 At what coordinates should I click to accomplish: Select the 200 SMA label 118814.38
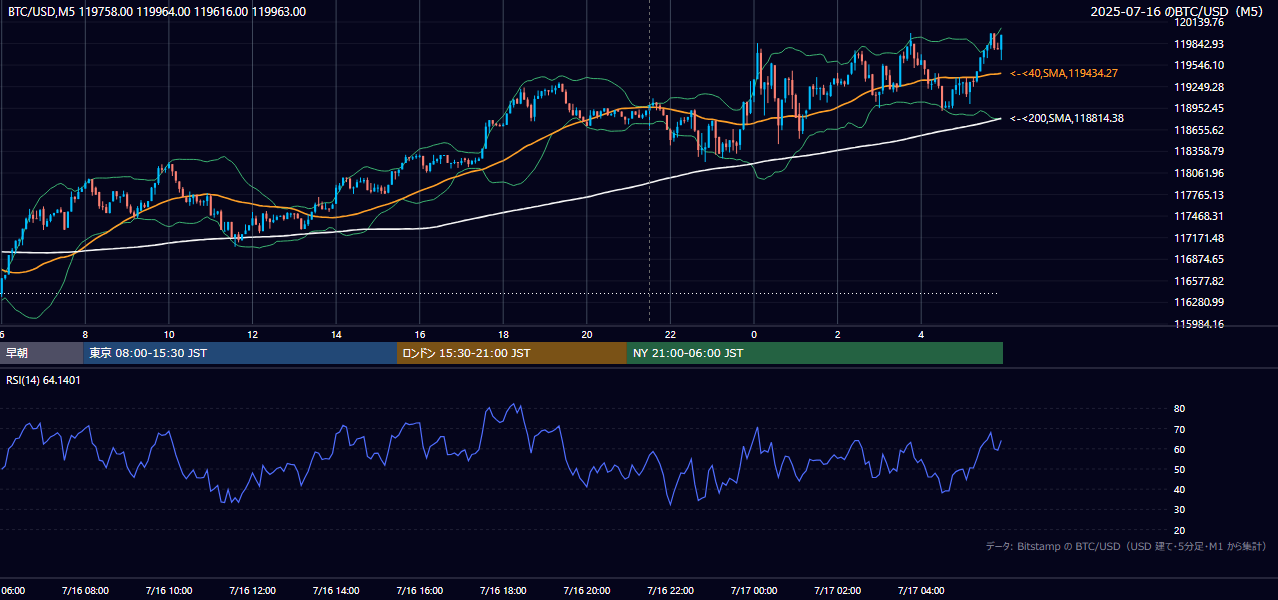coord(1067,118)
